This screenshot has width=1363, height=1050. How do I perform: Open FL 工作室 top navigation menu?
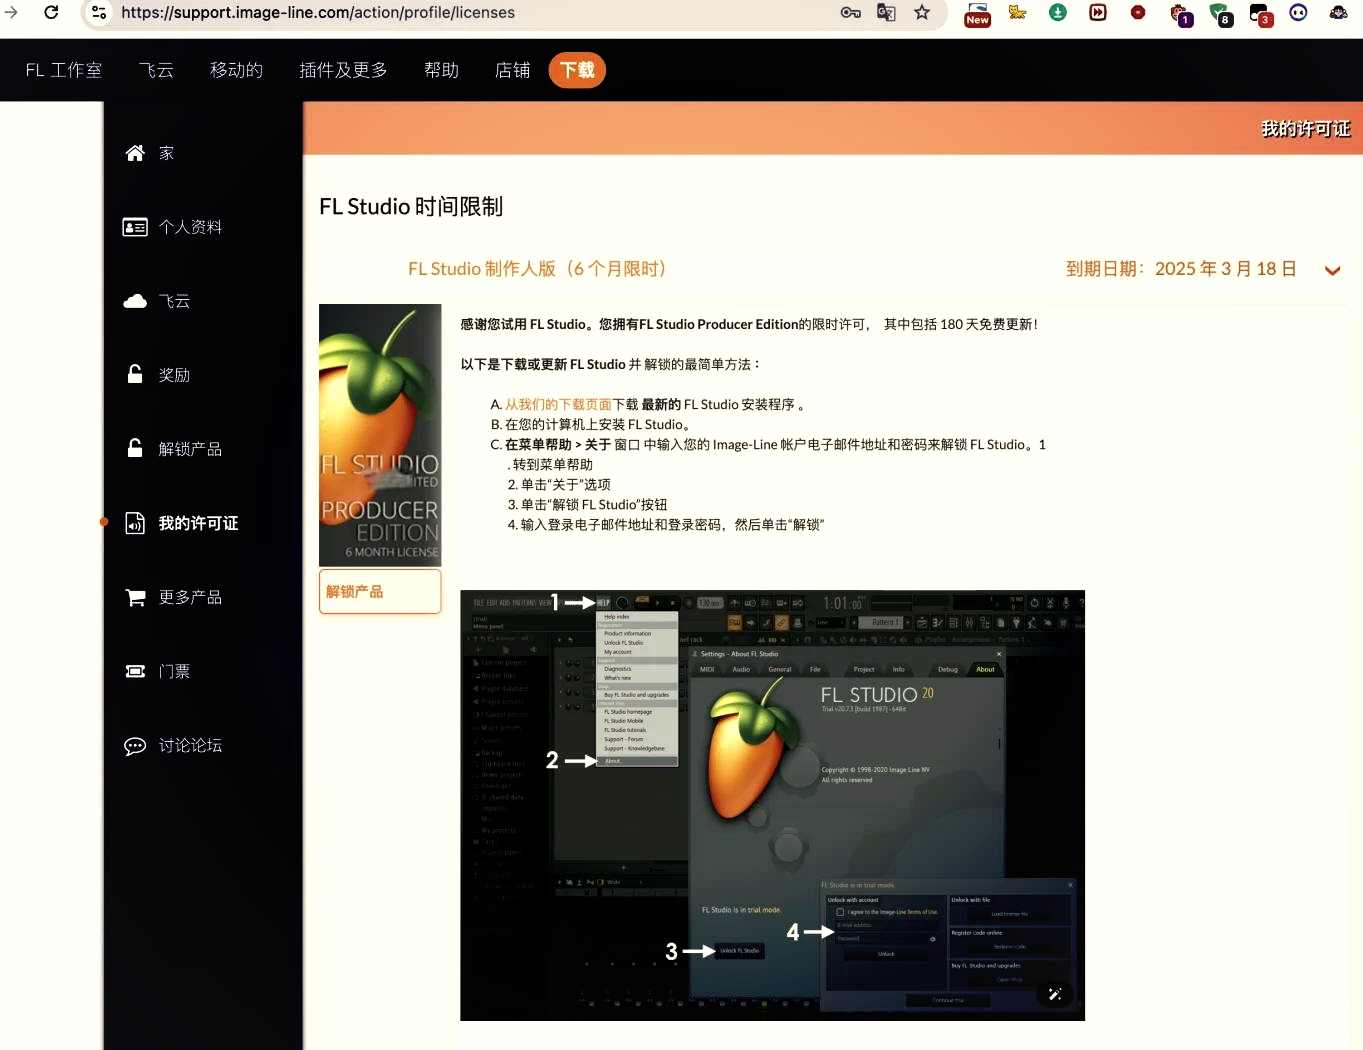[64, 70]
